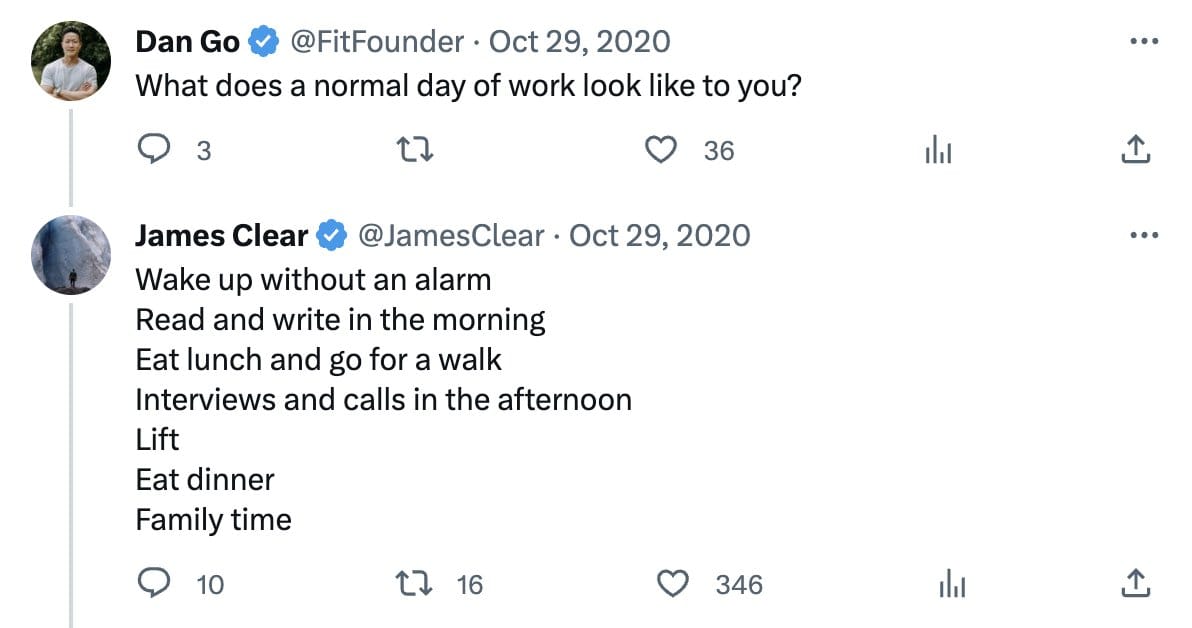Share James Clear's reply
Image resolution: width=1192 pixels, height=628 pixels.
coord(1134,583)
